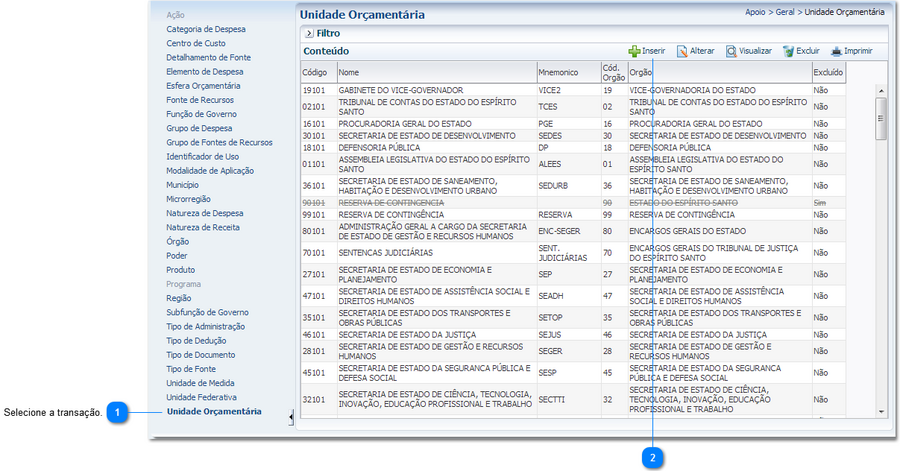Click the table scrollbar up arrow
900x471 pixels.
tap(881, 90)
